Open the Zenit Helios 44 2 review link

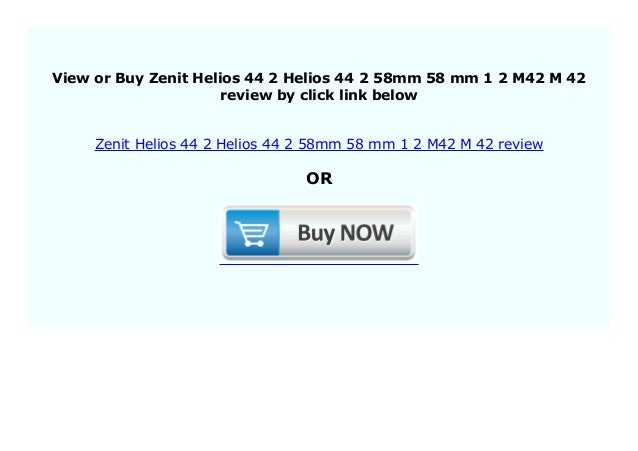click(319, 144)
